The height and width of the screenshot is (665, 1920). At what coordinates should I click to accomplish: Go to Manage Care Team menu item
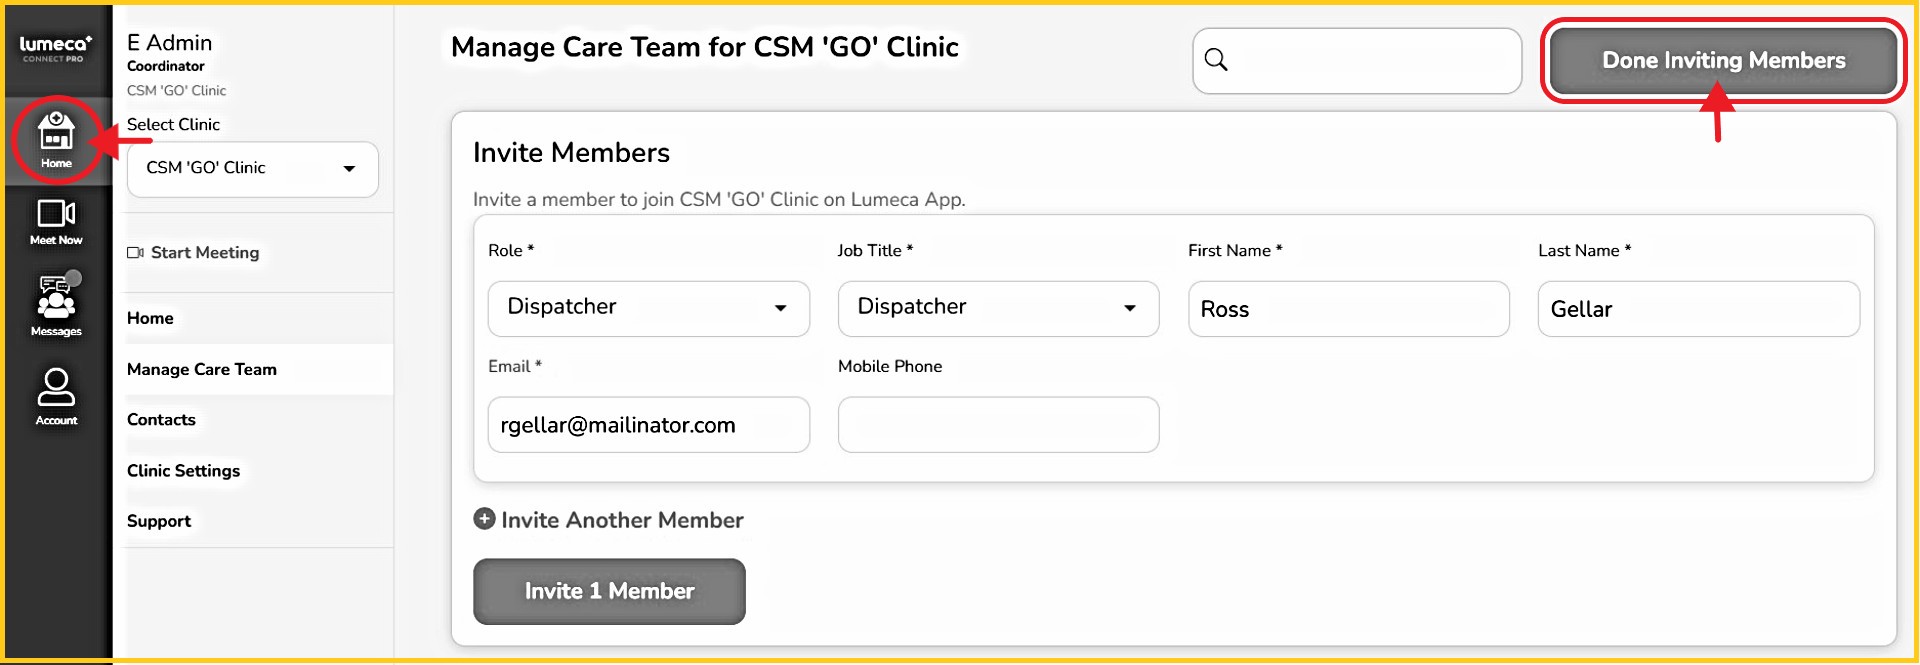[202, 369]
